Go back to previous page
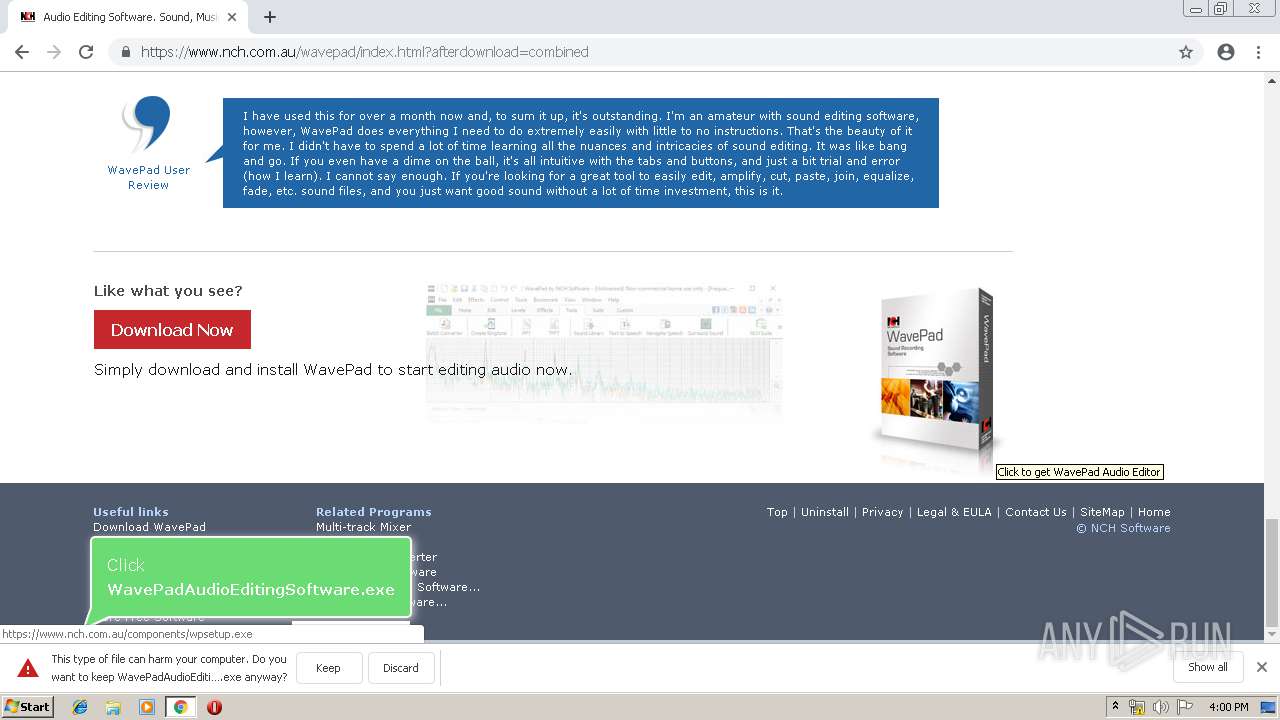Screen dimensions: 1280x720 [x=22, y=52]
